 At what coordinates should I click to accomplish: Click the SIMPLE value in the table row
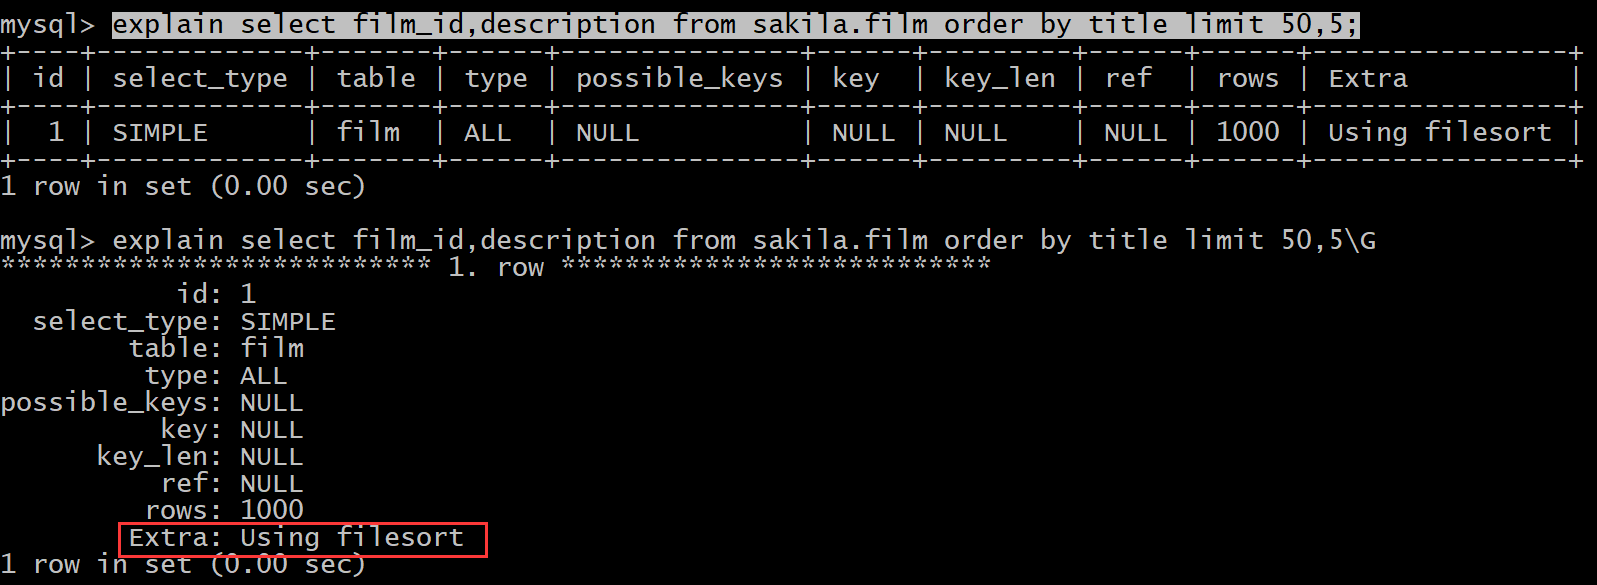tap(160, 132)
